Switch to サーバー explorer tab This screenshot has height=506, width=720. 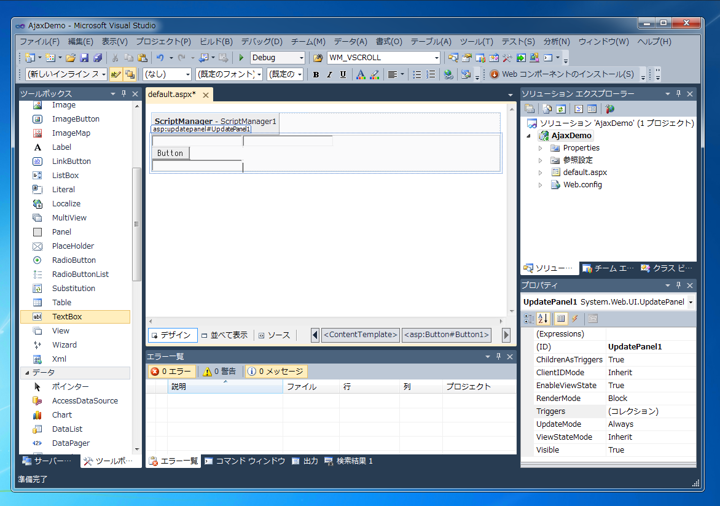point(49,461)
